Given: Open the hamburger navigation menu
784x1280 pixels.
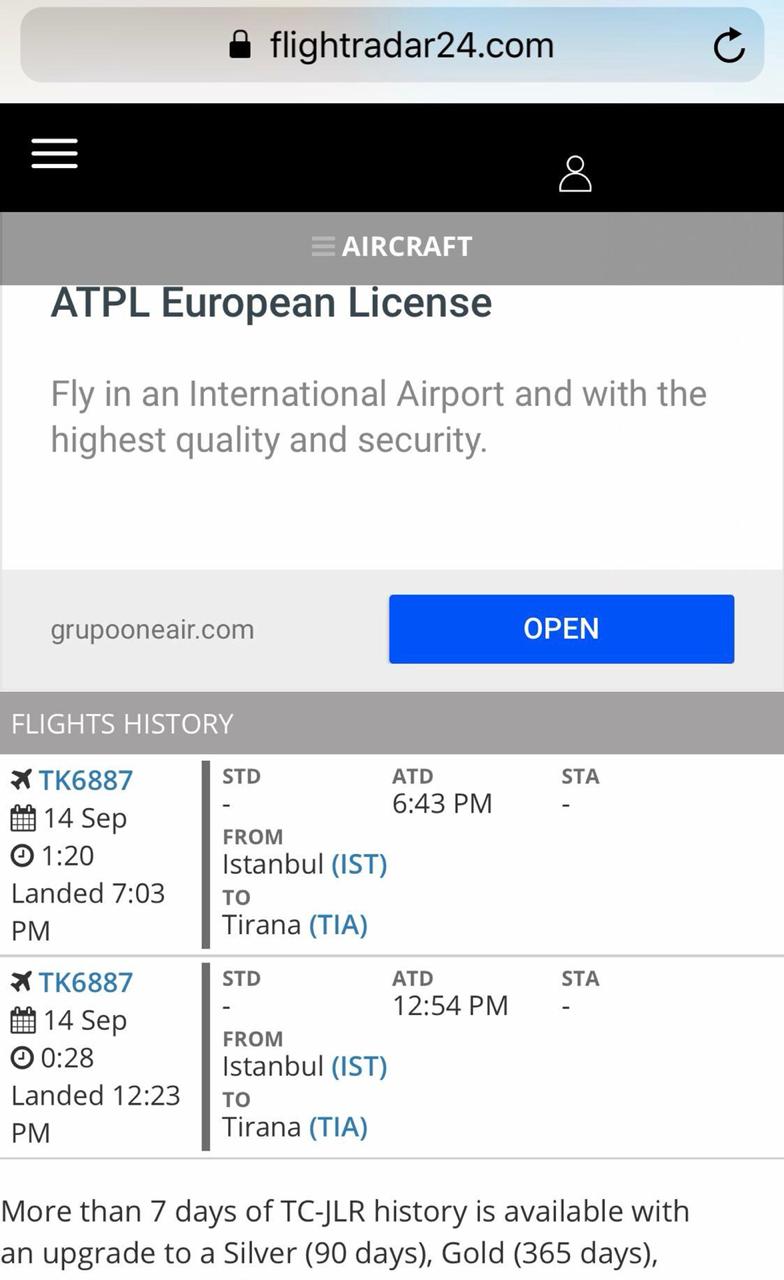Looking at the screenshot, I should pyautogui.click(x=54, y=153).
